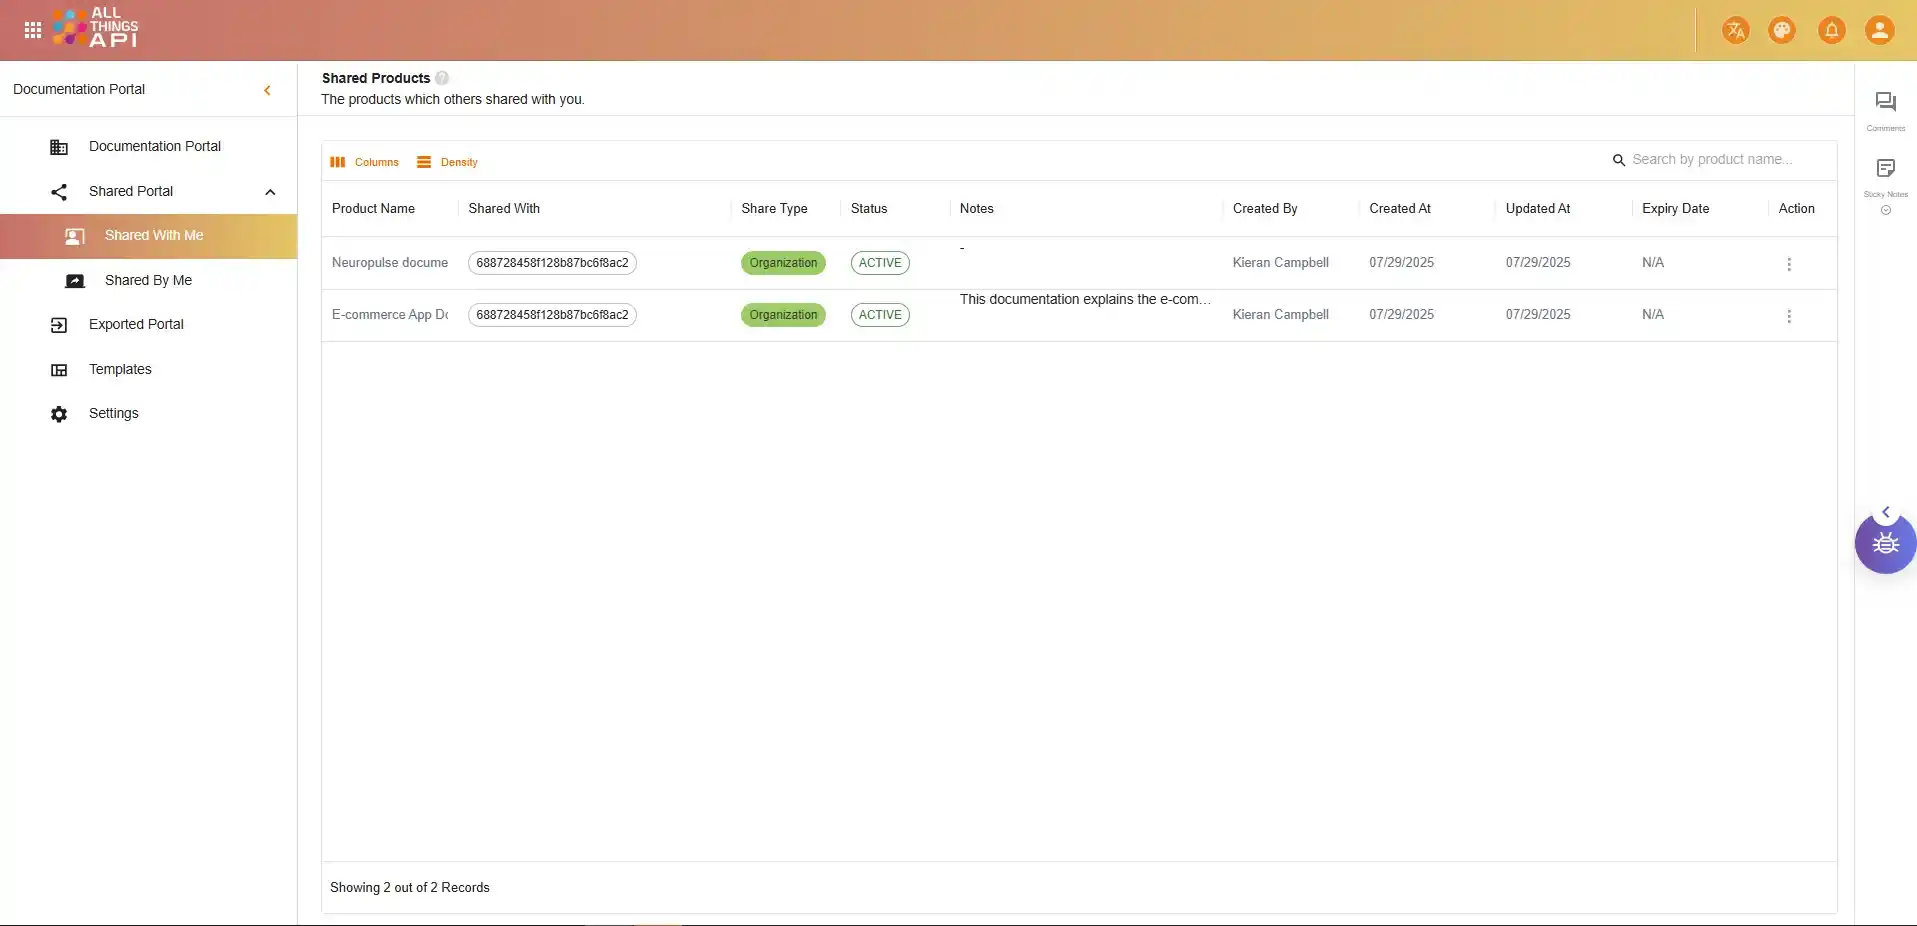Open the app launcher grid icon
Viewport: 1917px width, 926px height.
click(33, 30)
